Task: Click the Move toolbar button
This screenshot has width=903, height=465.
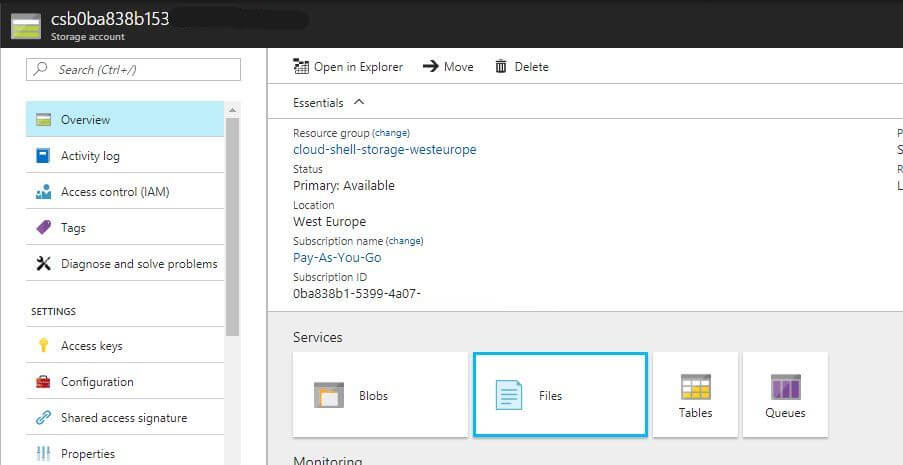Action: [448, 67]
